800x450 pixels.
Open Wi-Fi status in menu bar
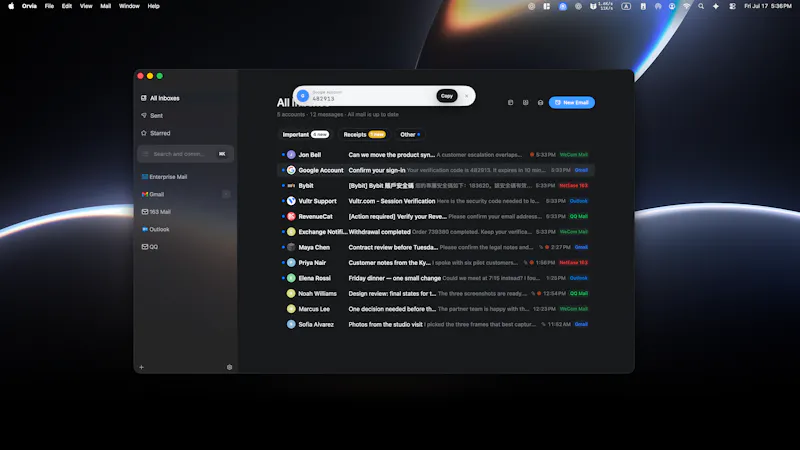click(687, 6)
